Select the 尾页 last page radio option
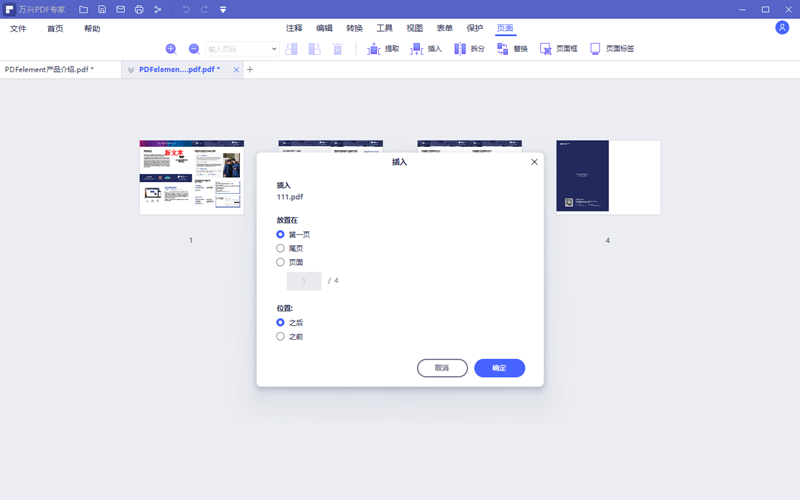 (281, 248)
